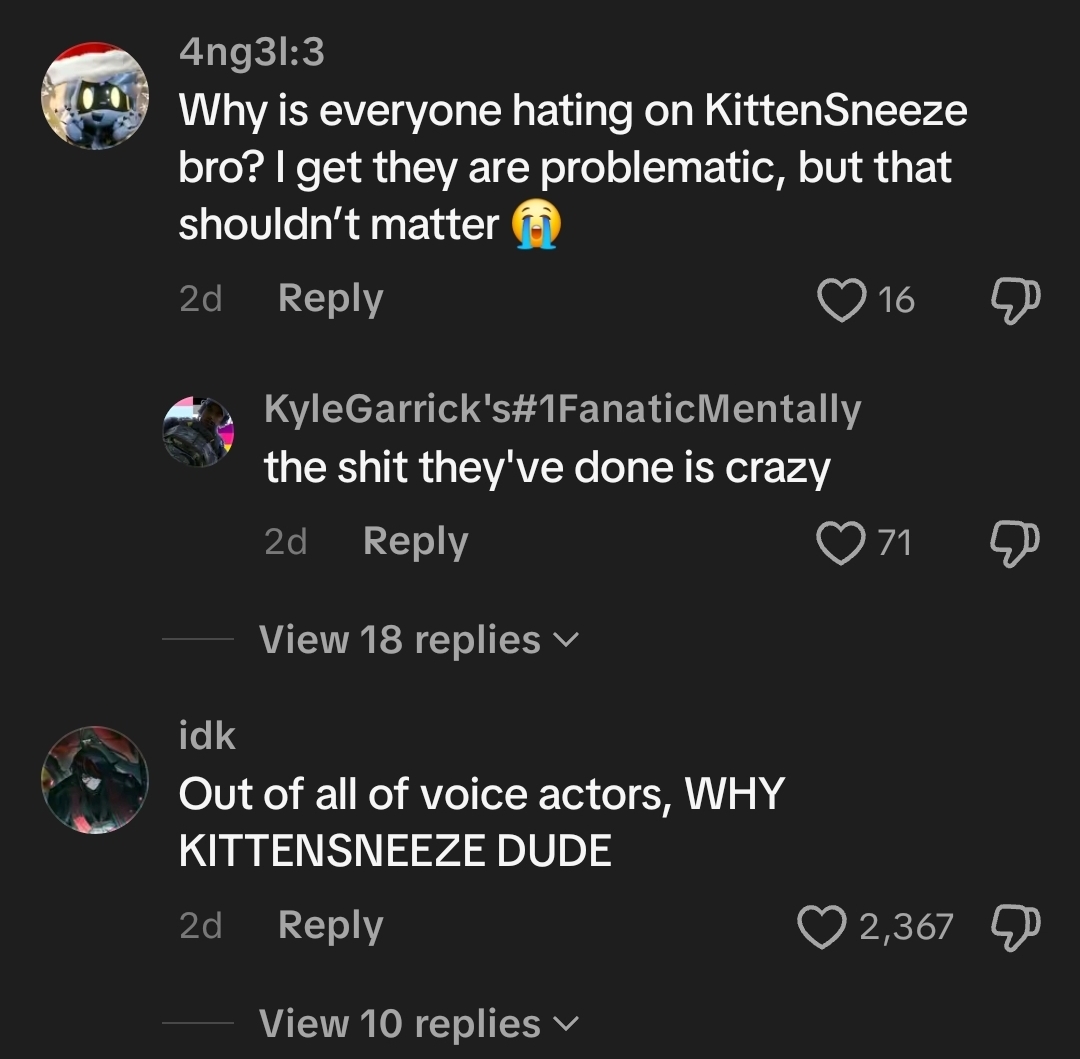Open idk's profile avatar
This screenshot has height=1059, width=1080.
pyautogui.click(x=95, y=779)
